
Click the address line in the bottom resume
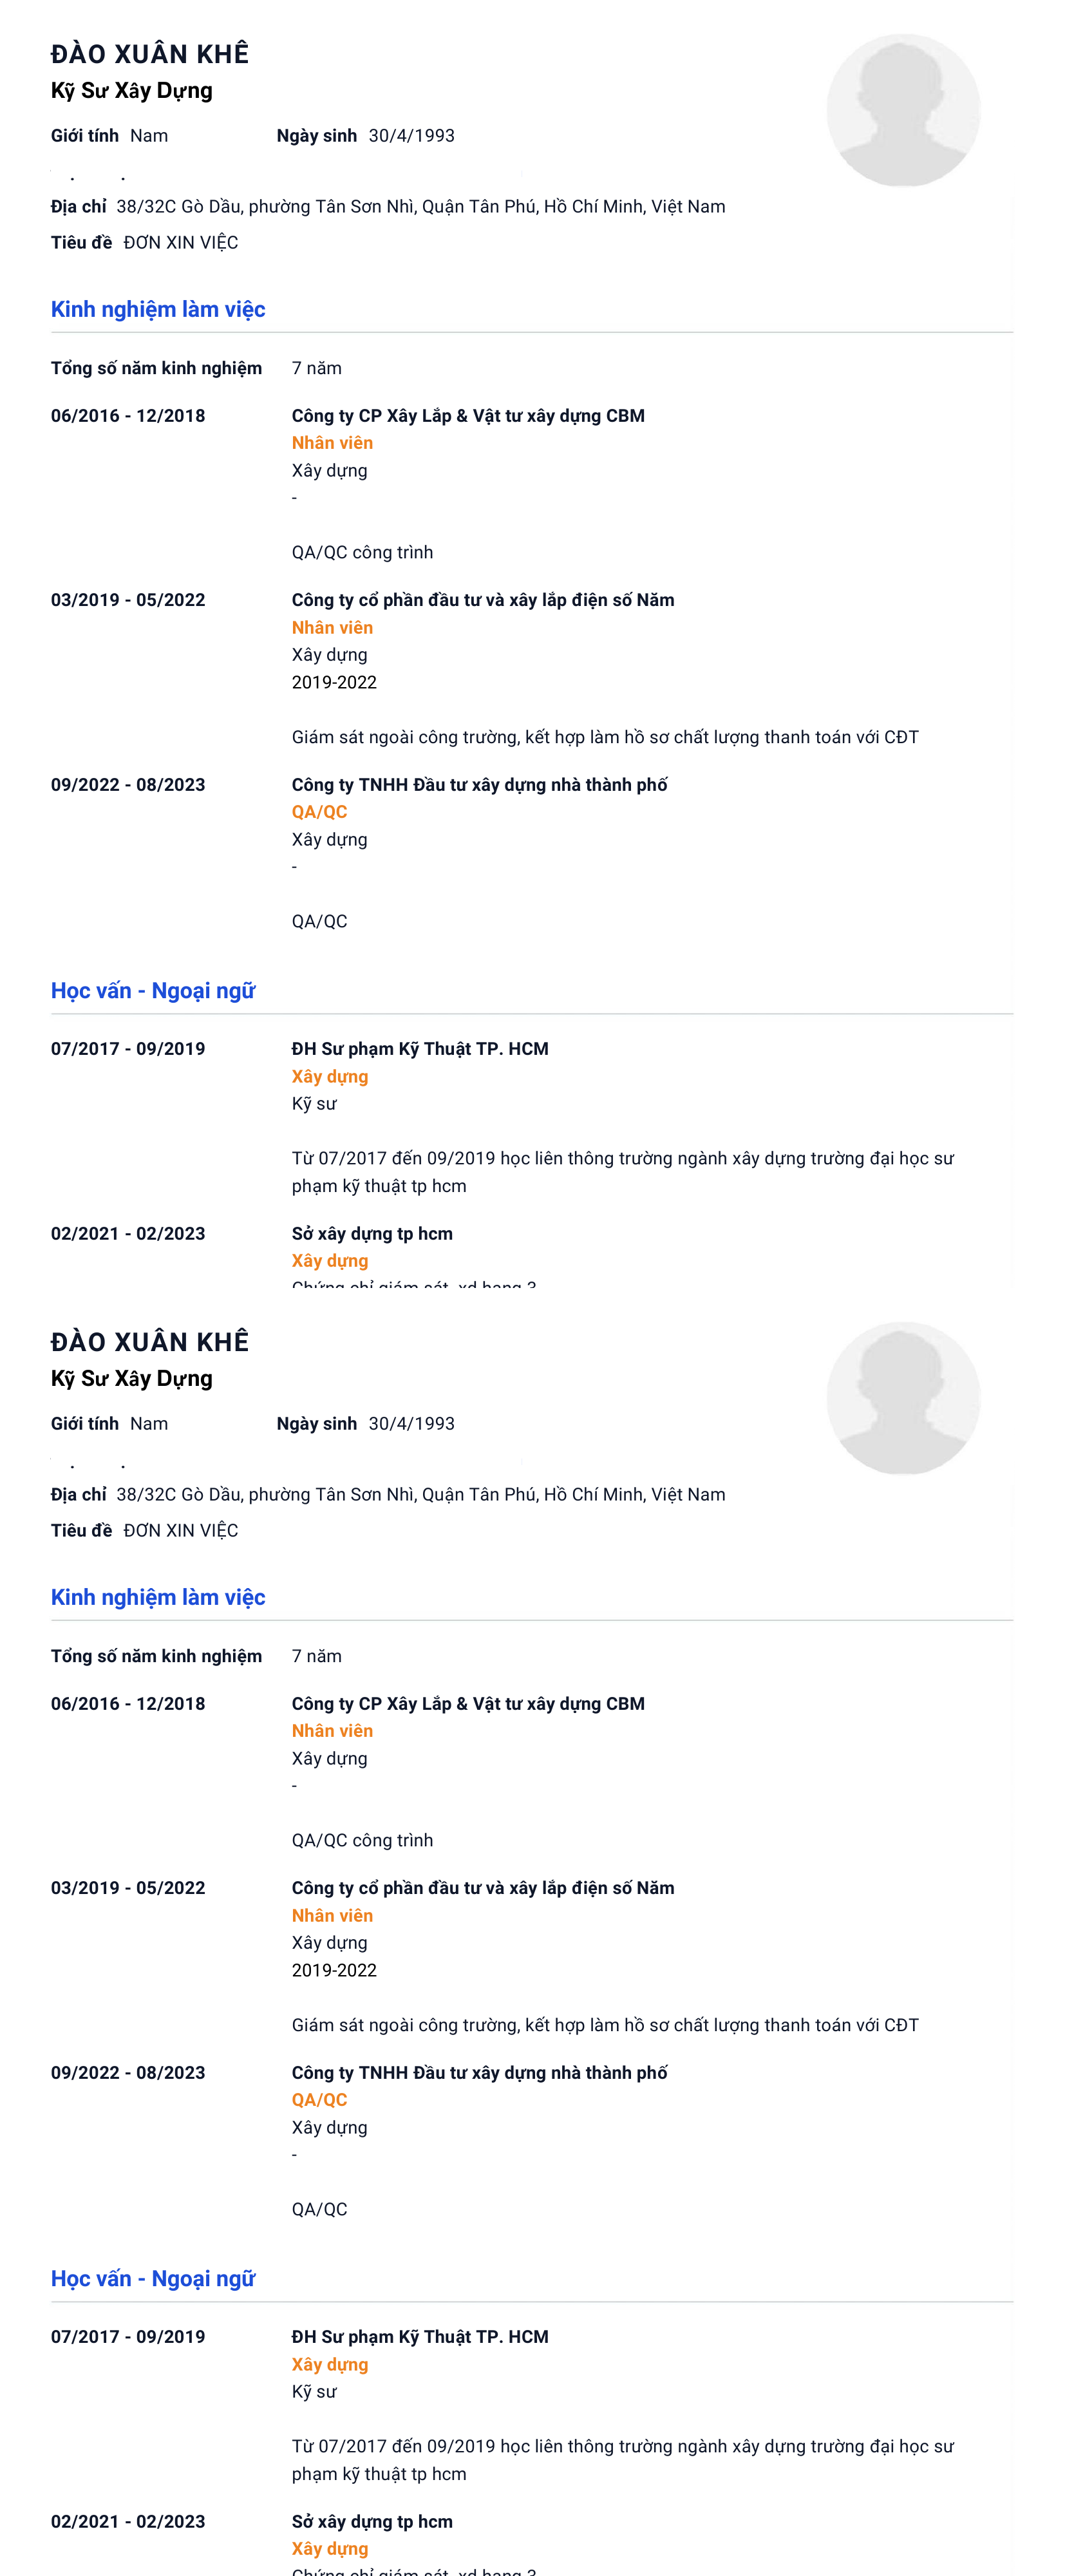(x=420, y=1495)
